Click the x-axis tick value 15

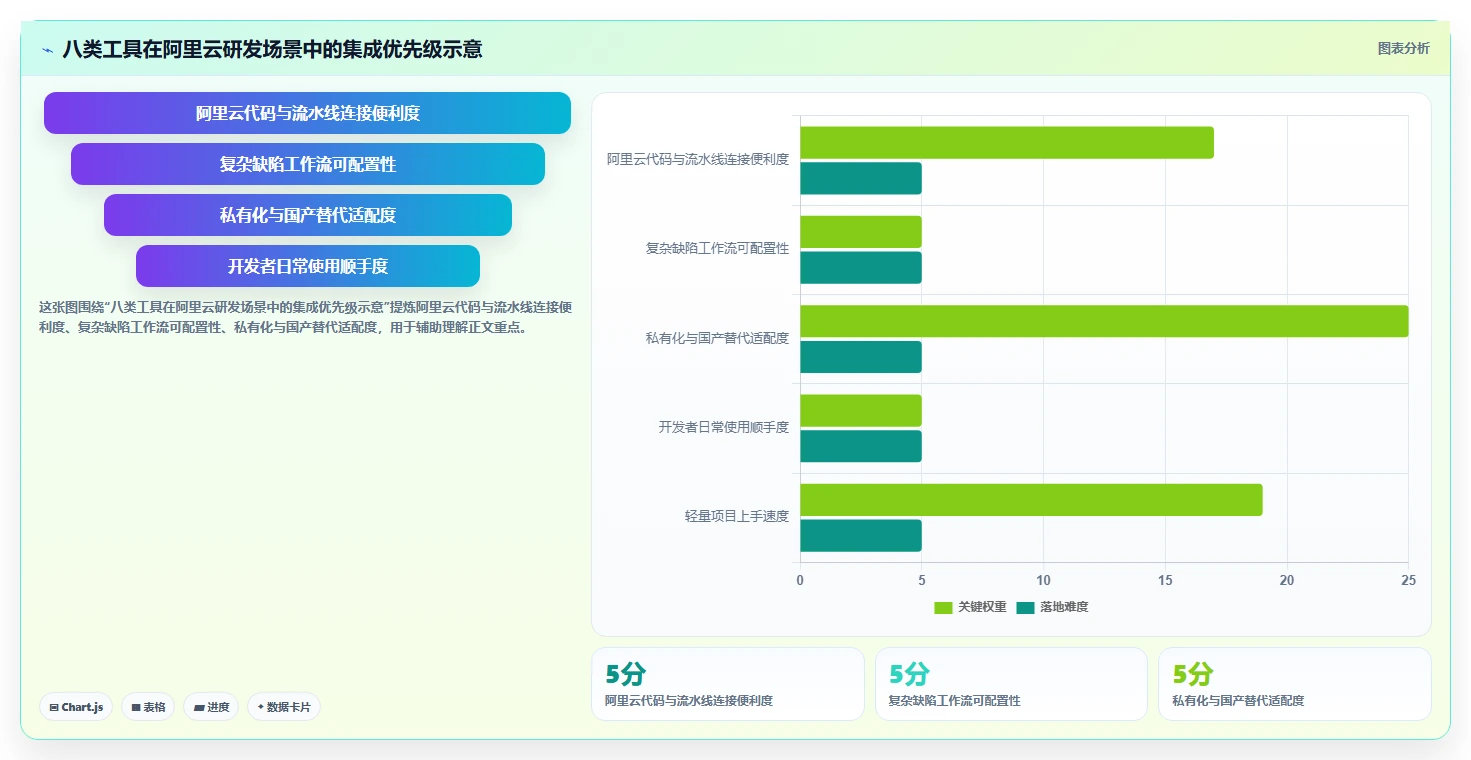tap(1165, 580)
